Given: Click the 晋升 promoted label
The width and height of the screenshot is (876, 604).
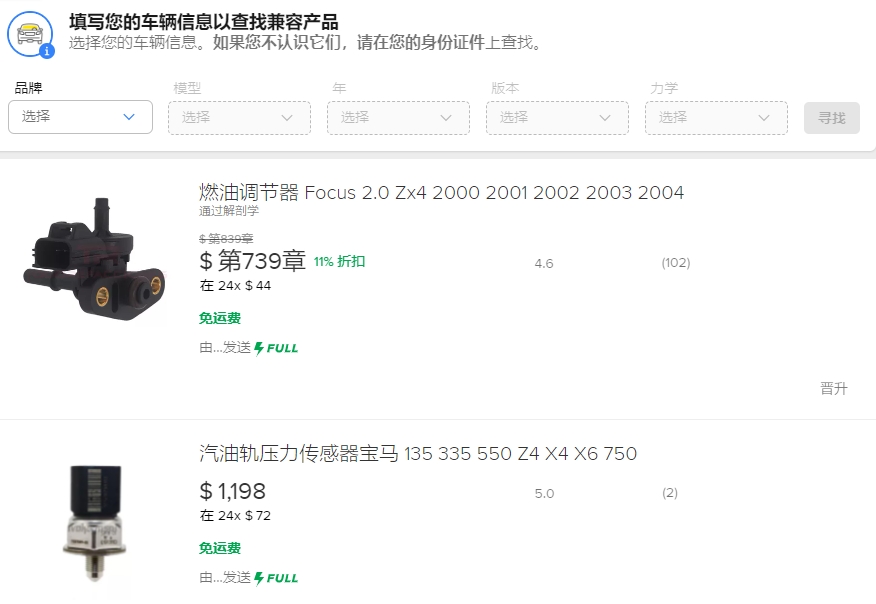Looking at the screenshot, I should tap(833, 389).
